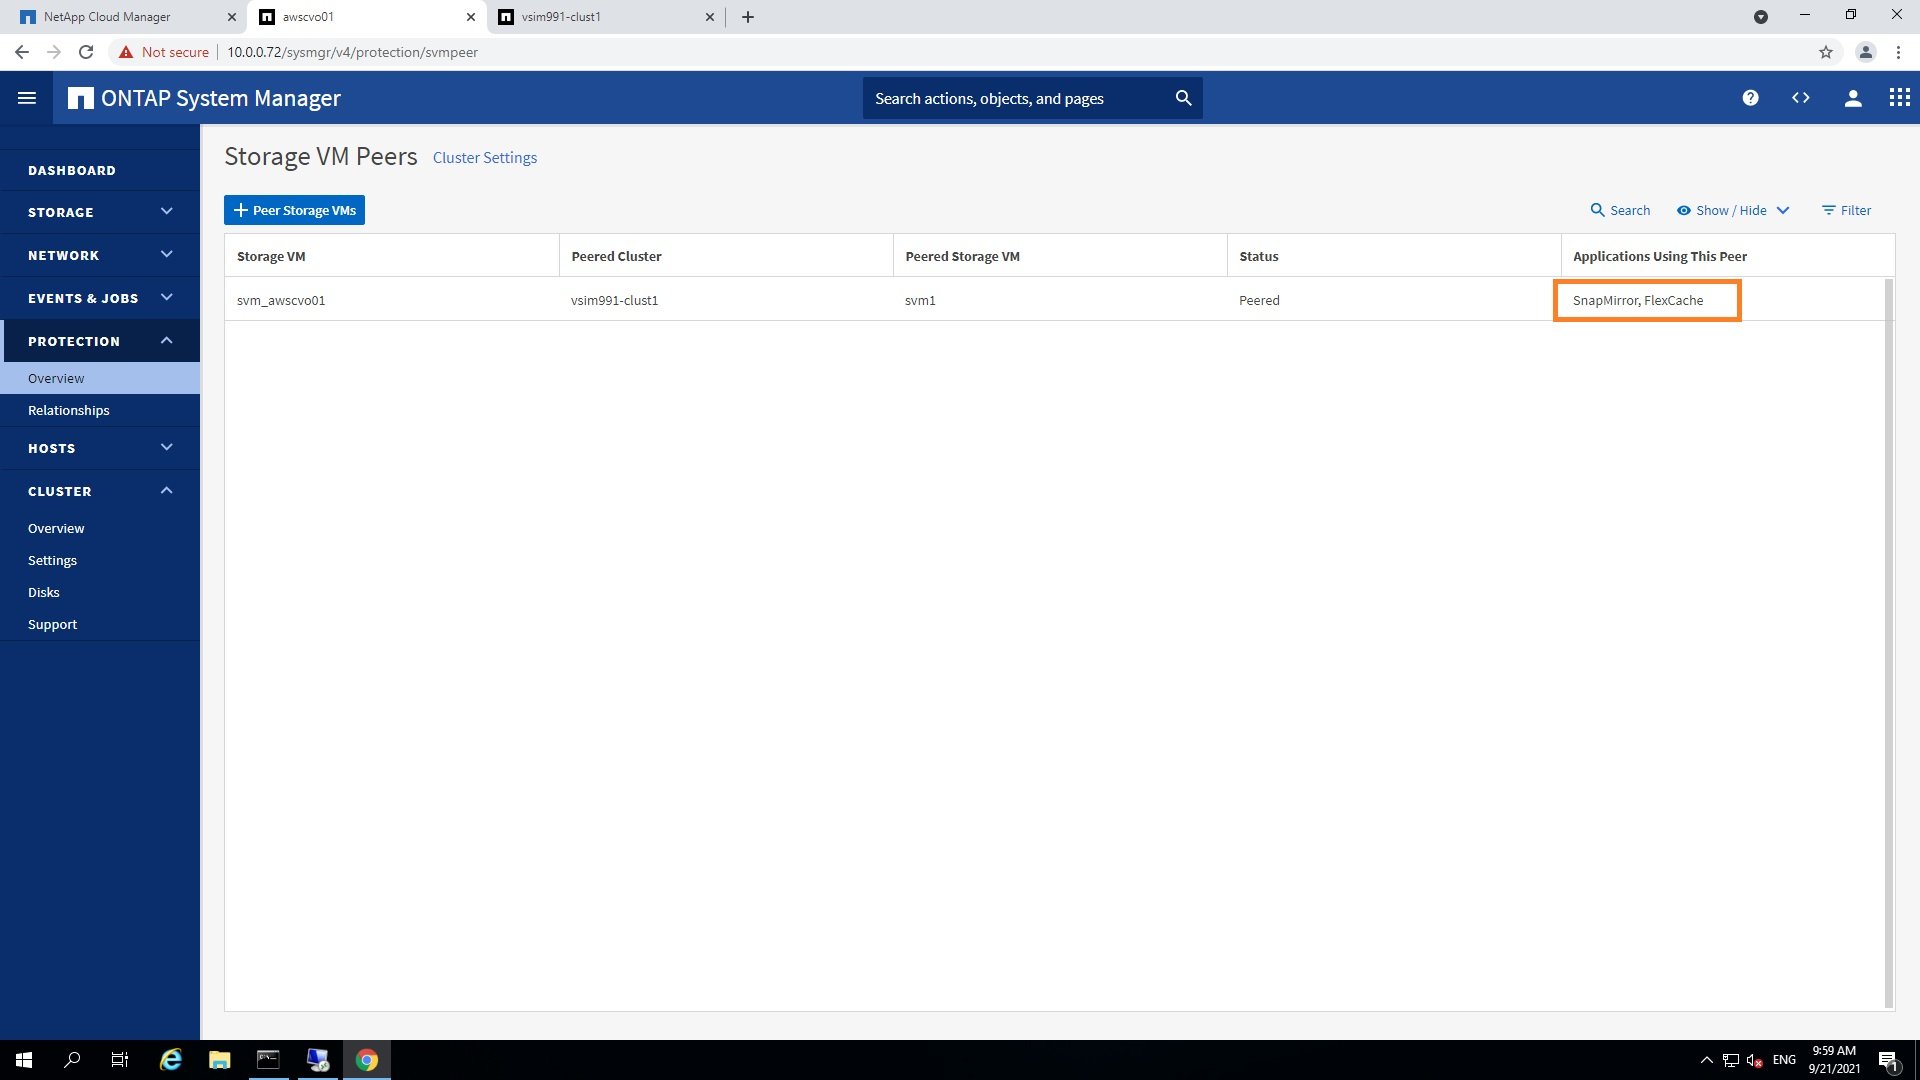Open Relationships under Protection

69,410
